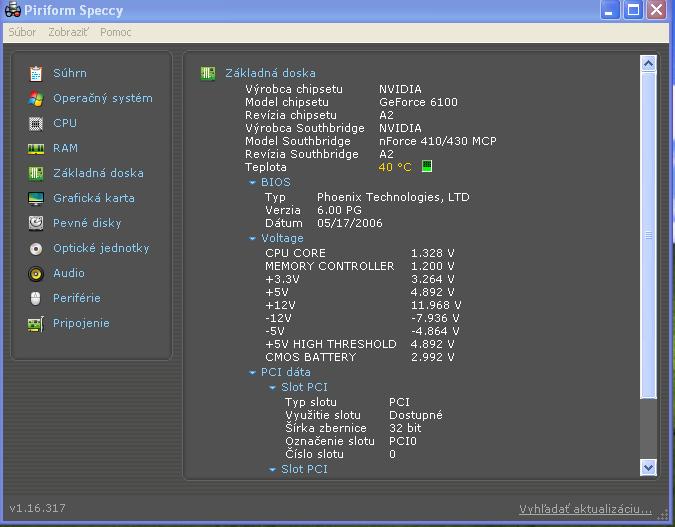Click the GeForce 6100 chipset model value
Image resolution: width=675 pixels, height=527 pixels.
click(x=418, y=102)
